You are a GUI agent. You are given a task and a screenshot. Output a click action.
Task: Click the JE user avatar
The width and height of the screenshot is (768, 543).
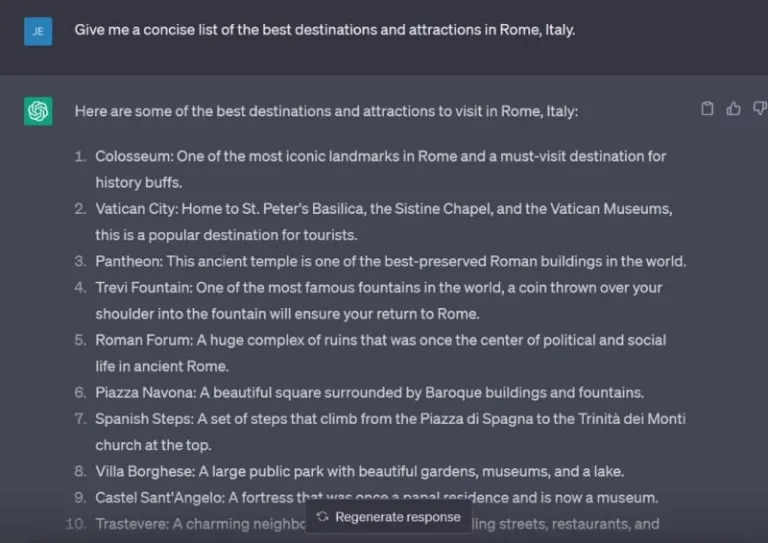pos(38,30)
